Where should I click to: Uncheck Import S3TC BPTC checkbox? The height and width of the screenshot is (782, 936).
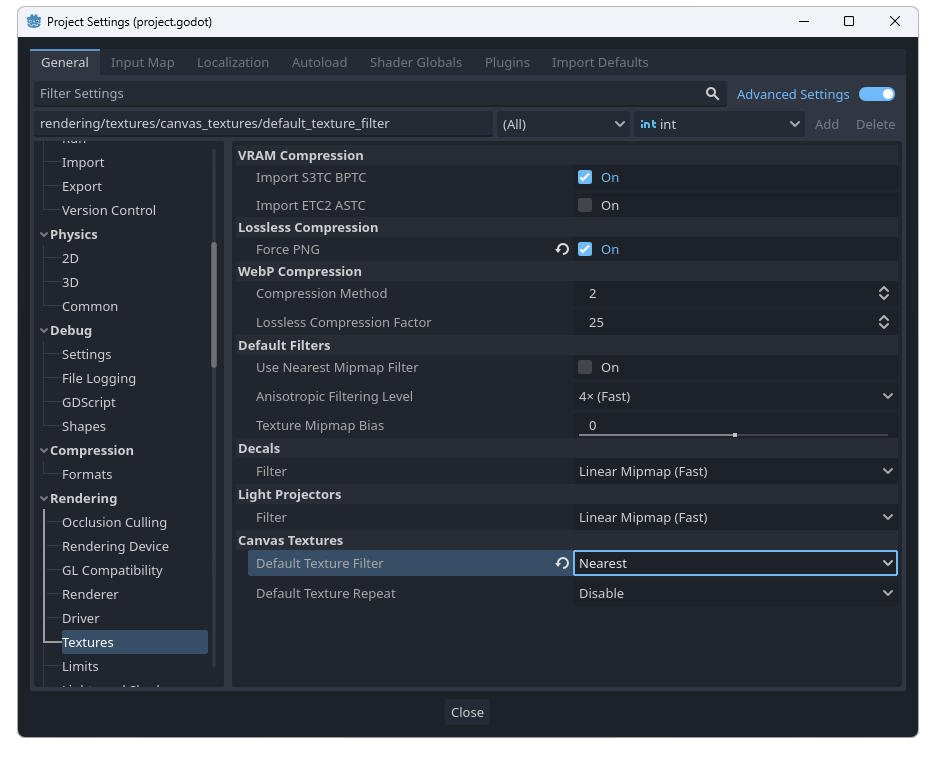[584, 177]
